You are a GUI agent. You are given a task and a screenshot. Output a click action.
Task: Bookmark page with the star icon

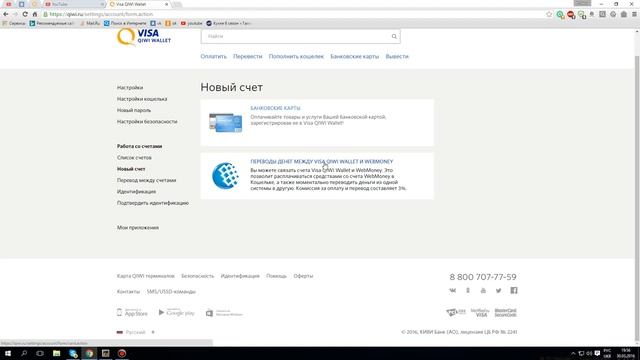pos(549,14)
